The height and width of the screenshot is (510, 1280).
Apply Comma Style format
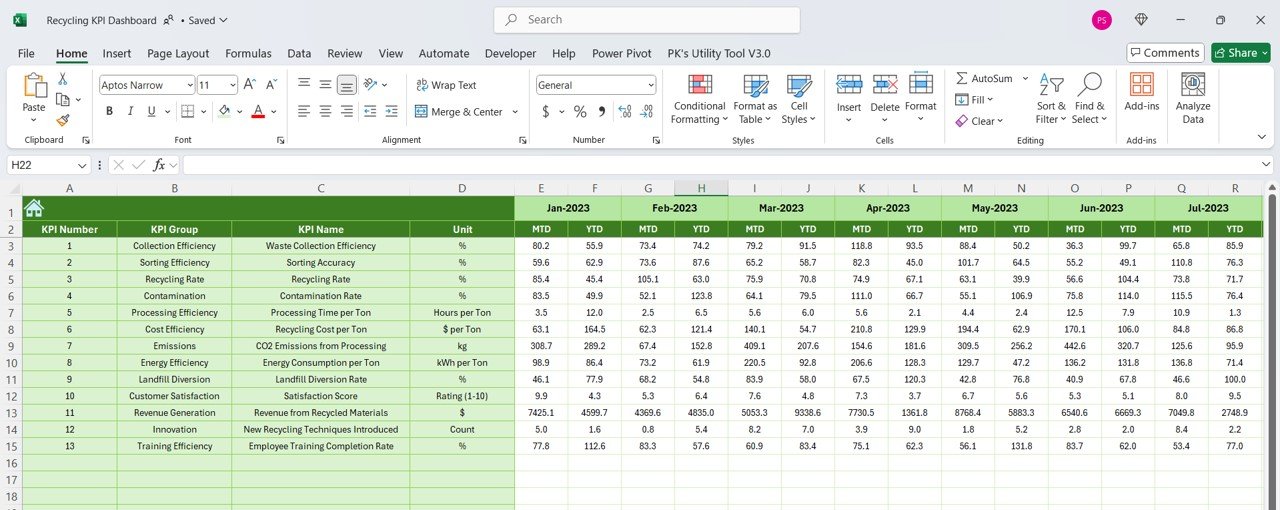point(602,111)
